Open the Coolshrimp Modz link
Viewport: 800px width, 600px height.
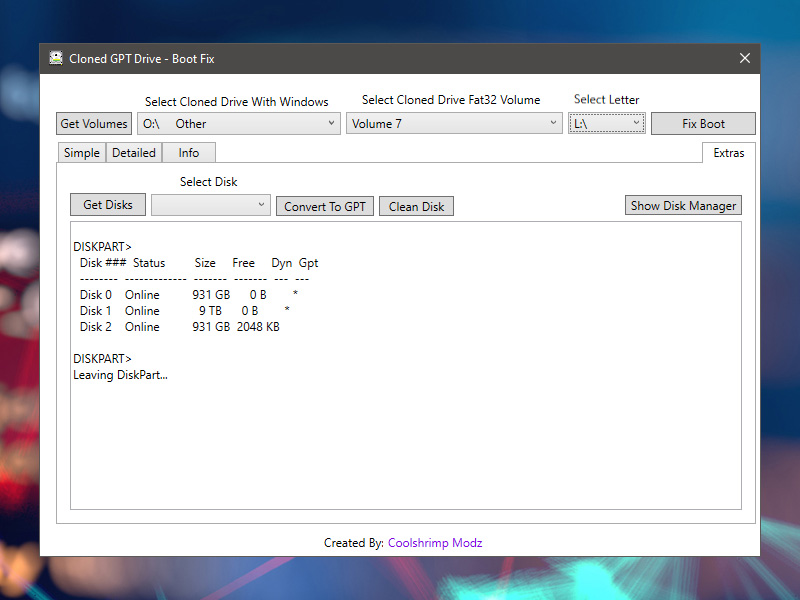tap(435, 543)
